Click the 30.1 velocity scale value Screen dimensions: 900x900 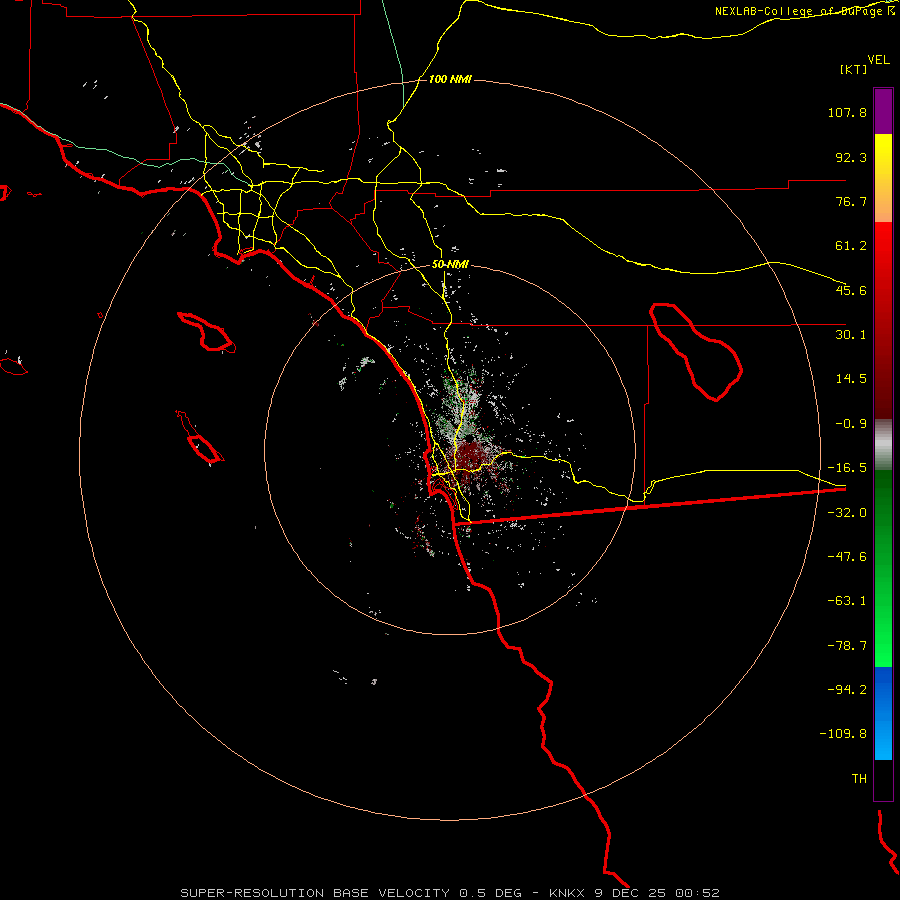[851, 335]
